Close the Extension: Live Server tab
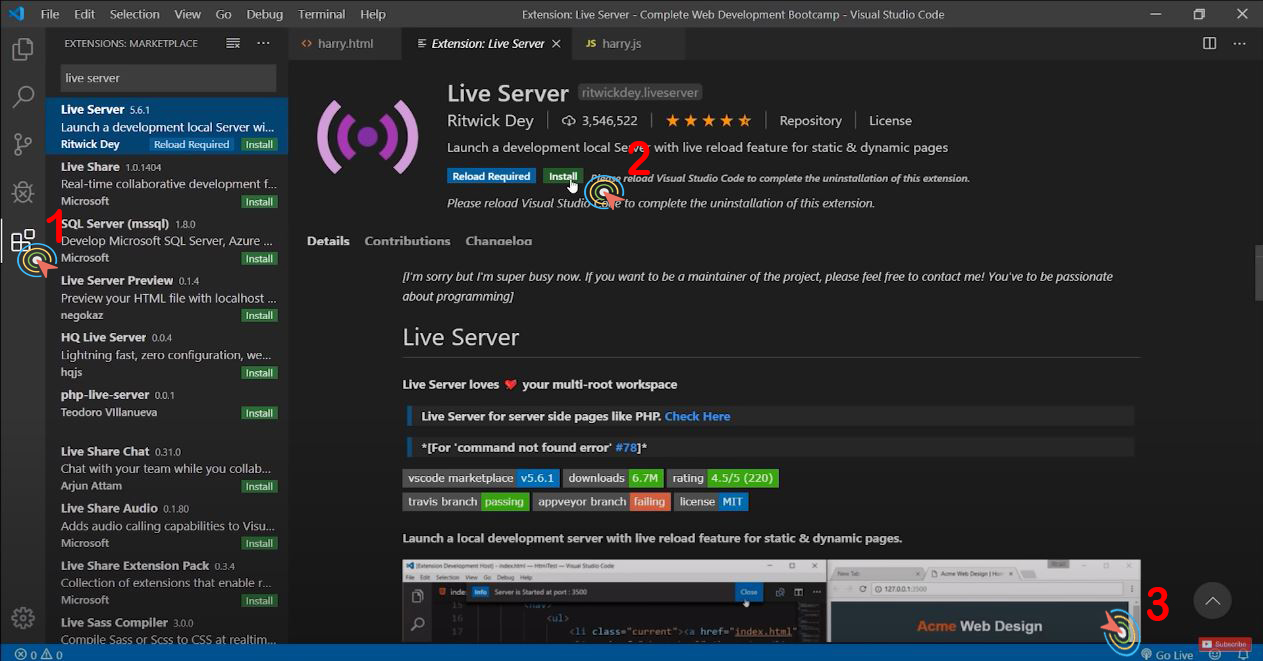 pos(558,44)
